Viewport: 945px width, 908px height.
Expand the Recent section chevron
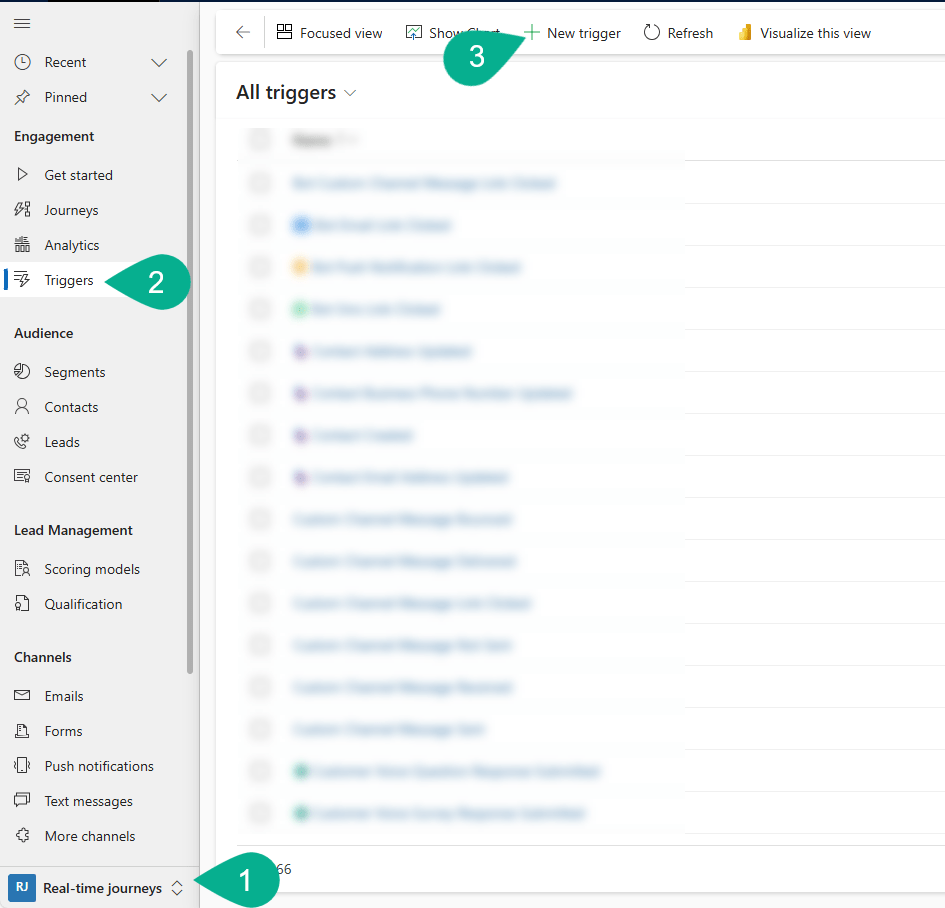(x=159, y=63)
